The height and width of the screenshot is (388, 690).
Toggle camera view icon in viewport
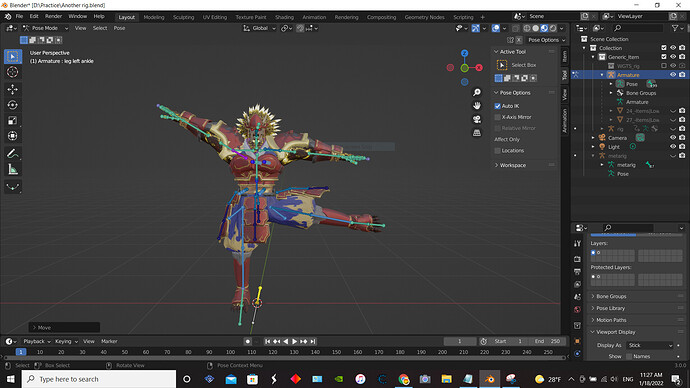[x=477, y=119]
